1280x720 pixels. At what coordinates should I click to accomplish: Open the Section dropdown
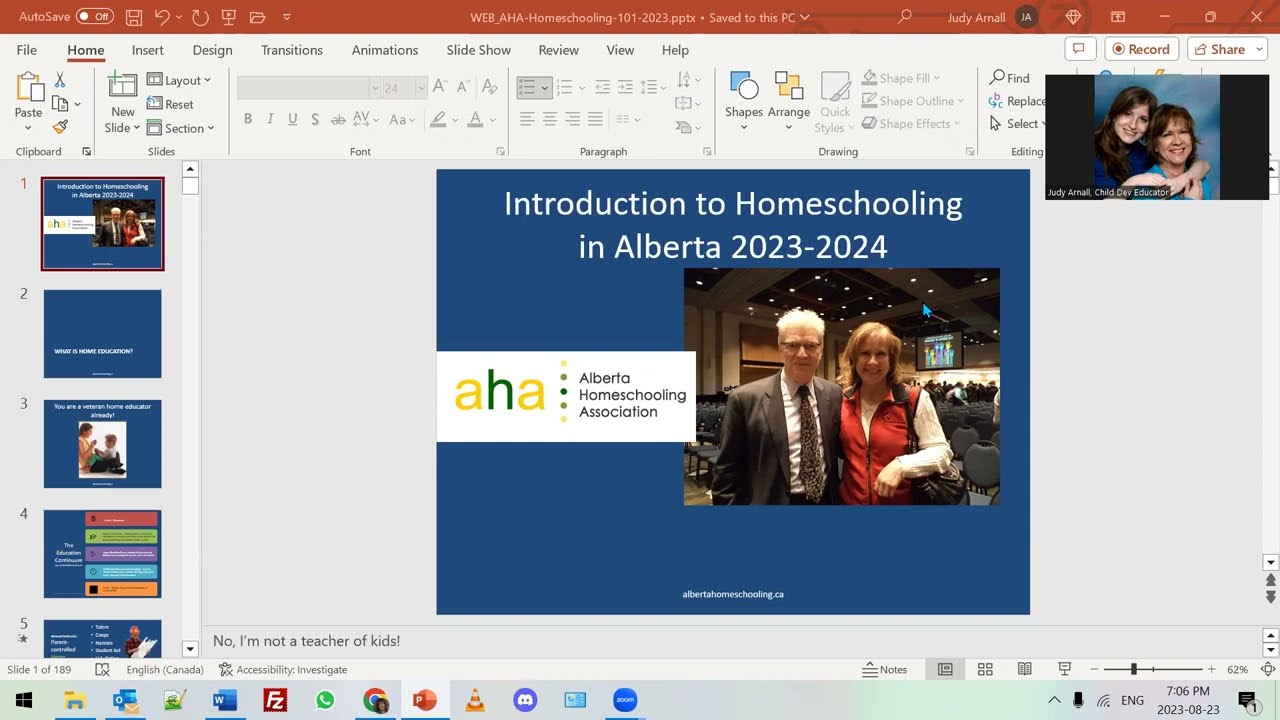(x=182, y=128)
